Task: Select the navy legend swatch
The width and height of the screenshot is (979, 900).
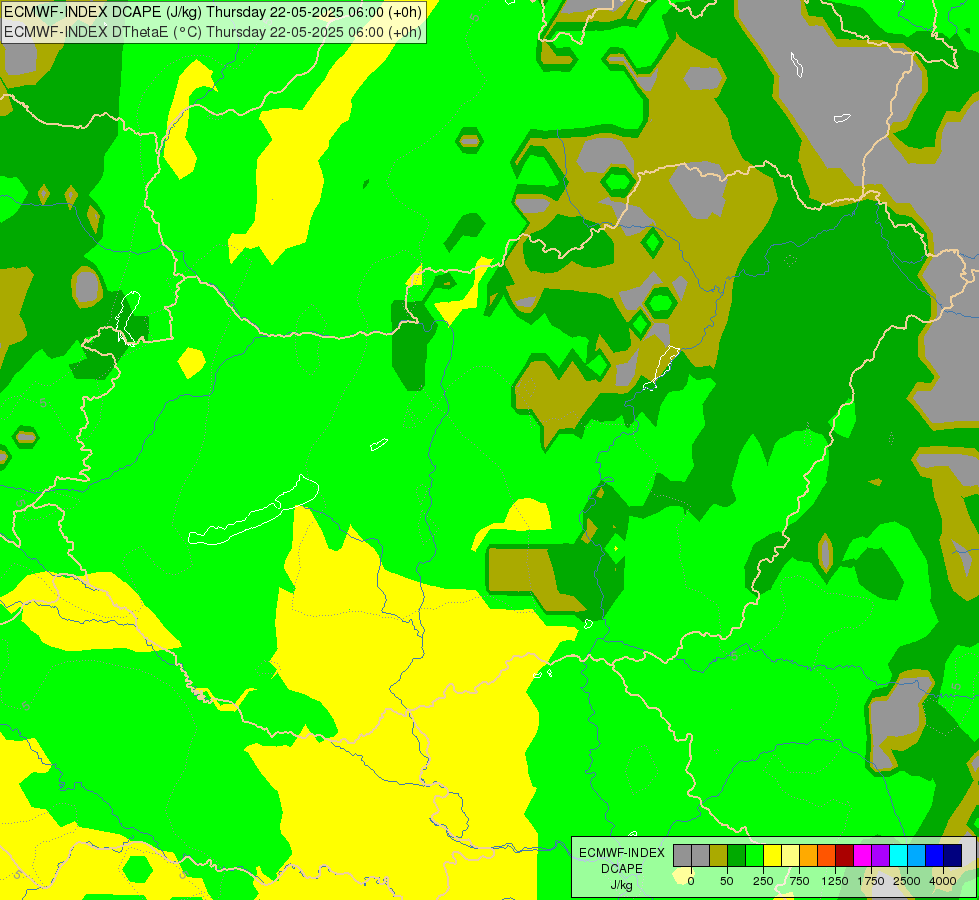Action: coord(953,856)
